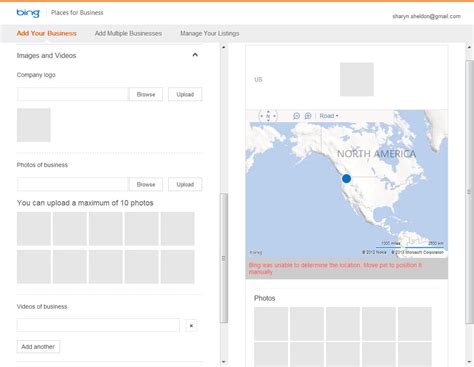Viewport: 474px width, 367px height.
Task: Browse for a company logo file
Action: [146, 94]
